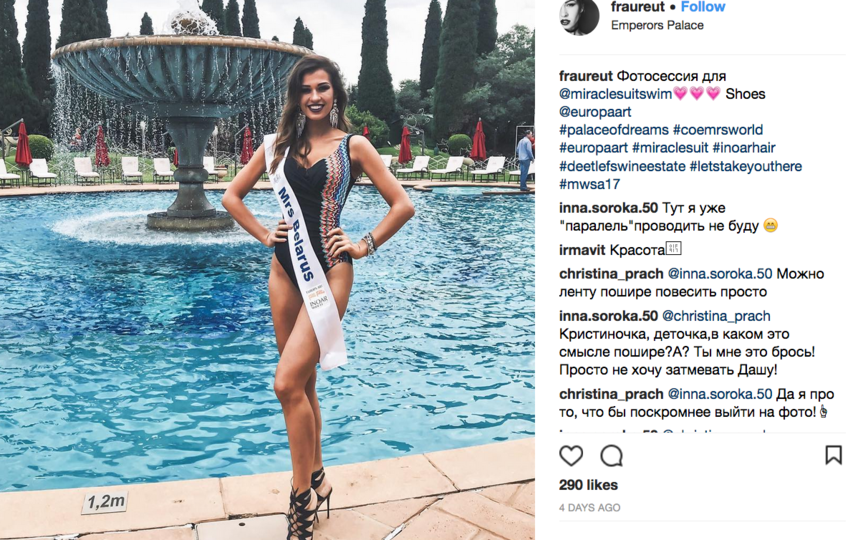Open the fraureut username in the post header
858x540 pixels.
[637, 7]
